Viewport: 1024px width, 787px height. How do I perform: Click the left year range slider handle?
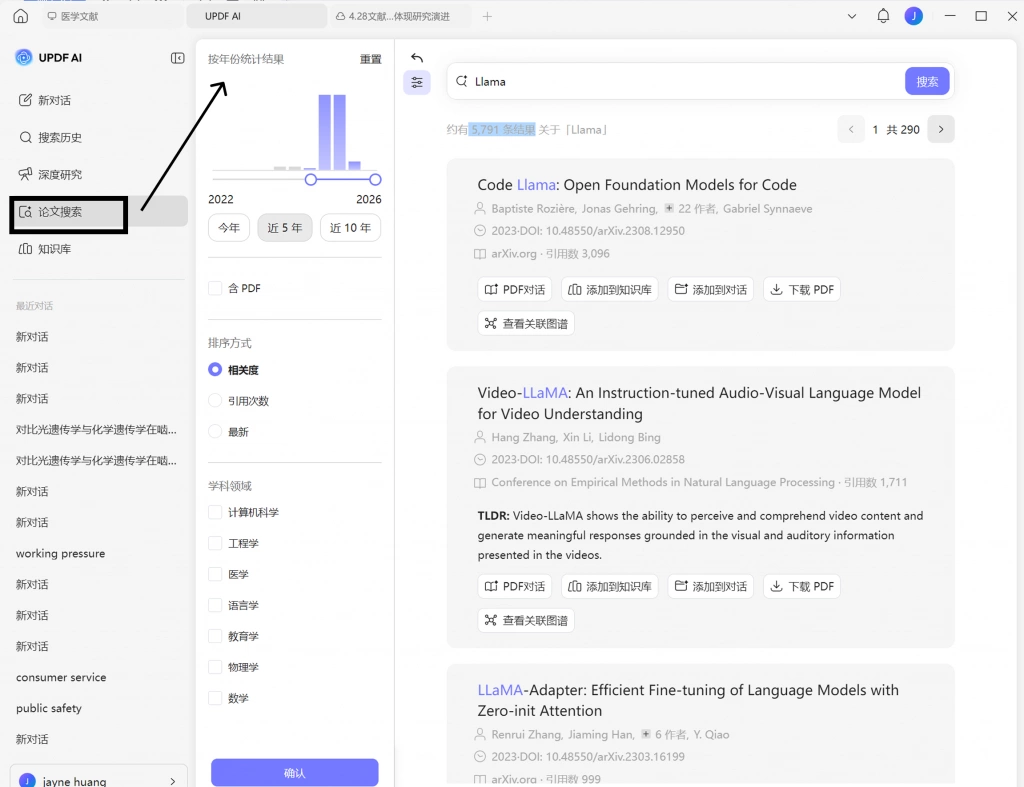[311, 180]
